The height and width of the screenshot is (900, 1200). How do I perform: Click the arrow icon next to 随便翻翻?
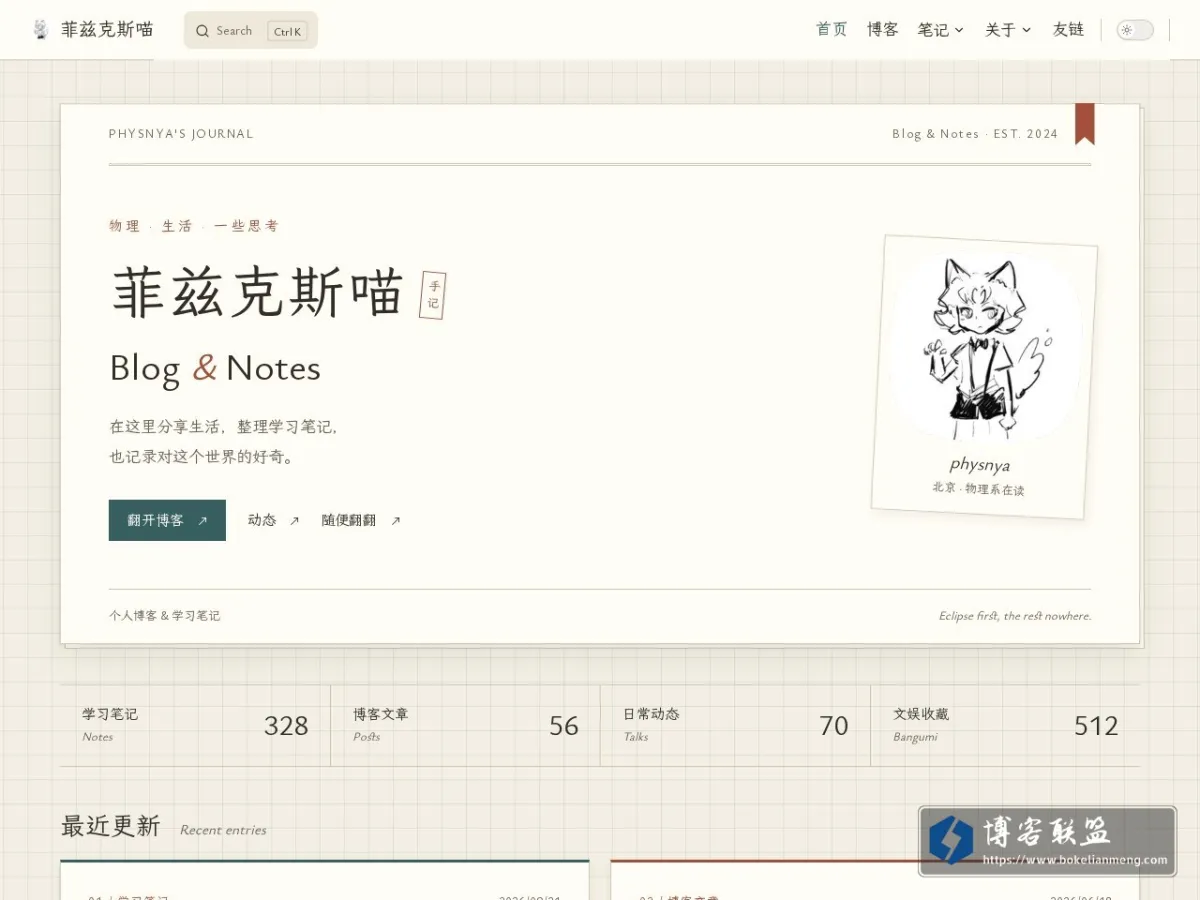[x=395, y=520]
